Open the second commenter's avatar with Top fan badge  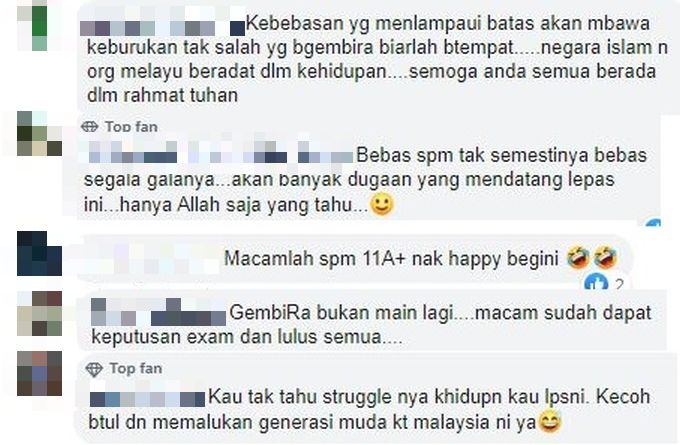point(39,134)
